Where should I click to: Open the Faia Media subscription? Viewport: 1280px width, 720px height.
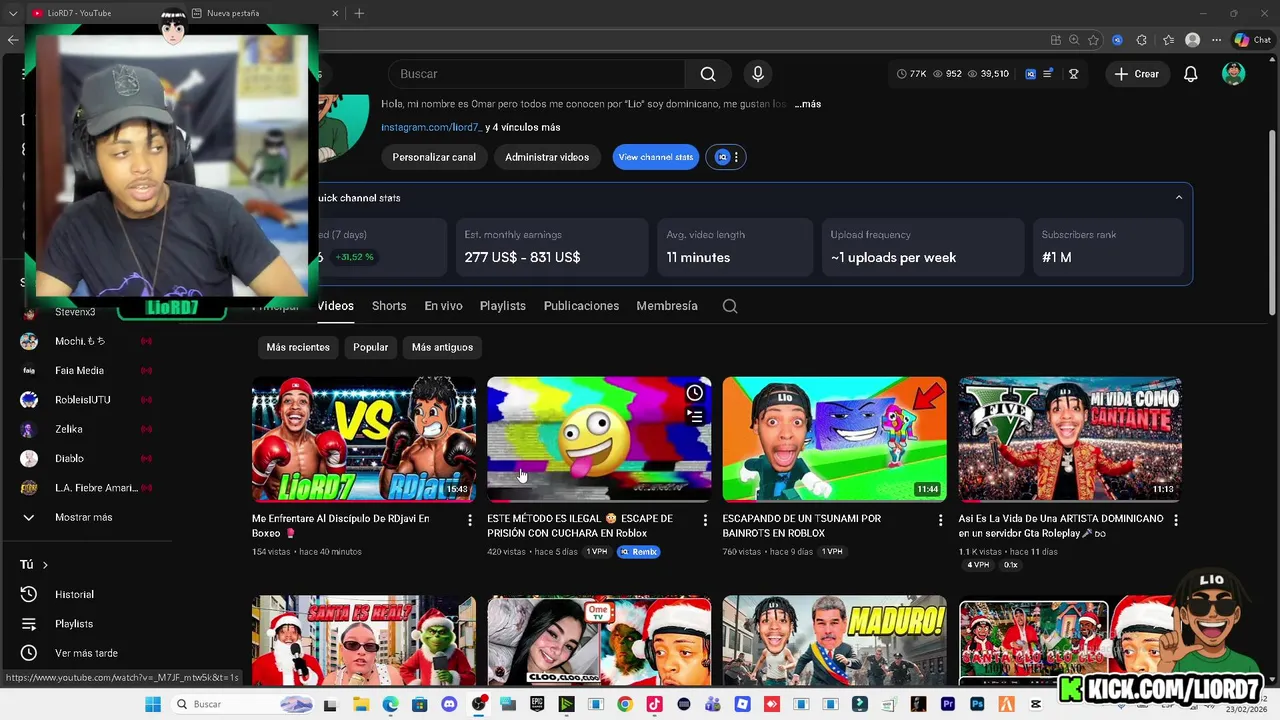(x=79, y=370)
